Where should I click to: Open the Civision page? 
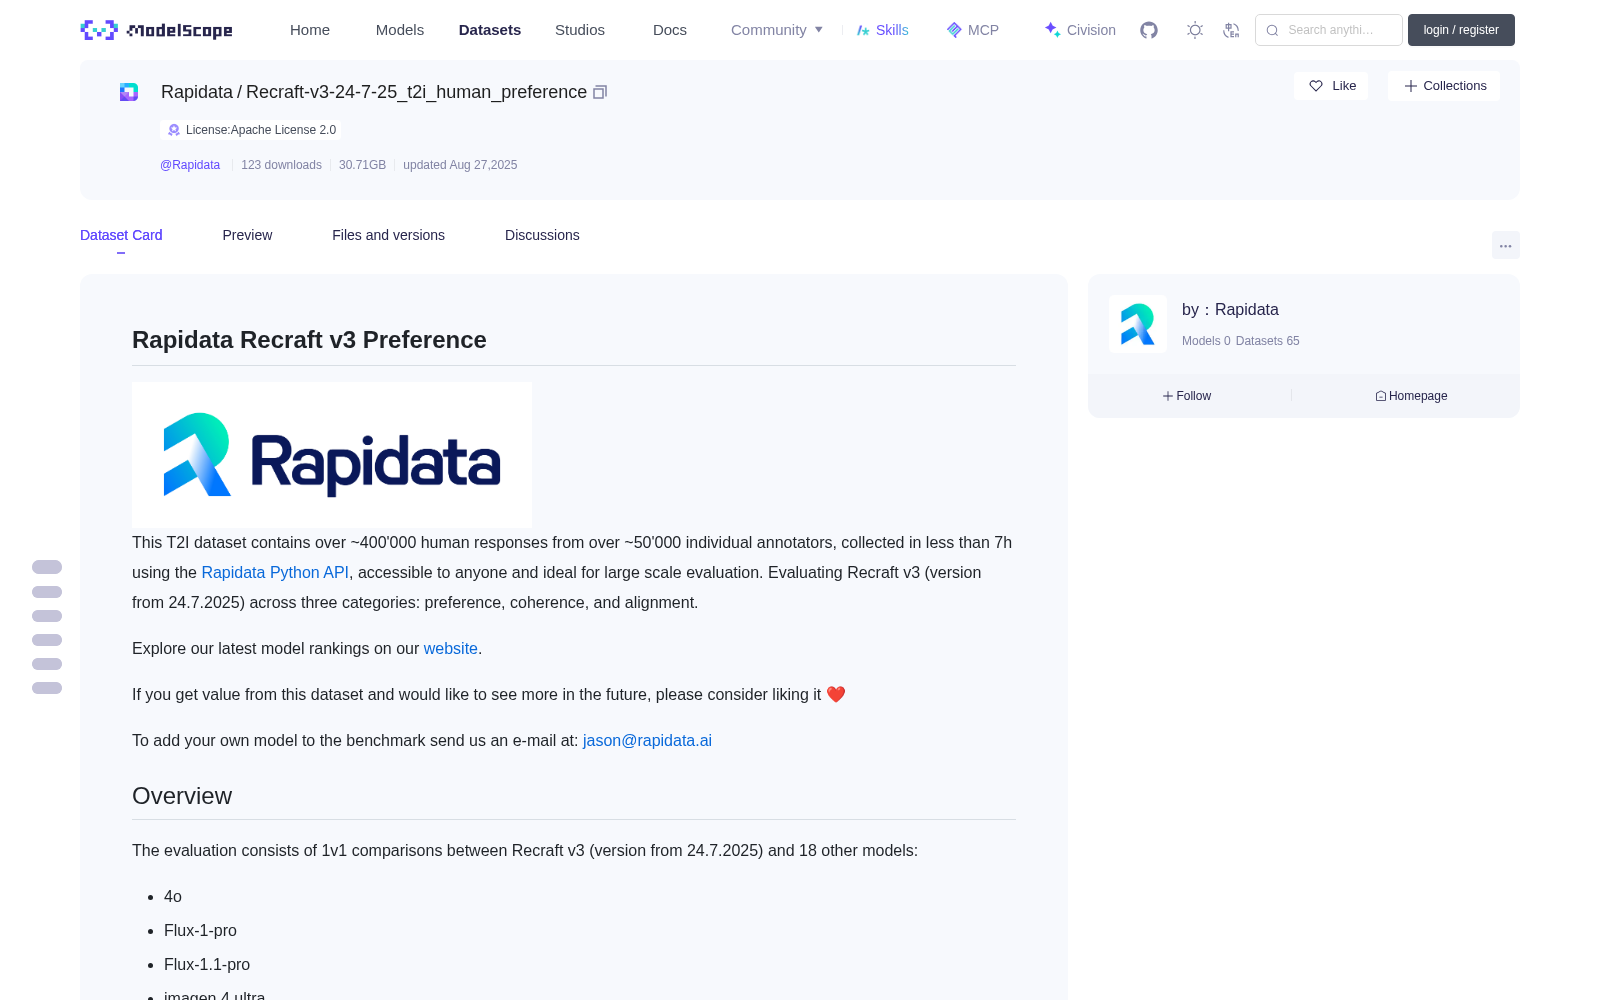(1080, 30)
